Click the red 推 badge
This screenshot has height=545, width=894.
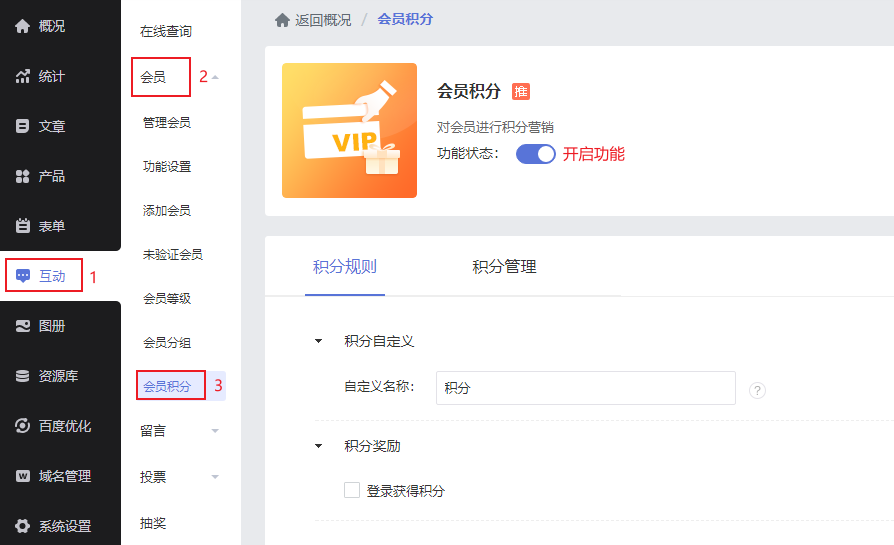[521, 91]
